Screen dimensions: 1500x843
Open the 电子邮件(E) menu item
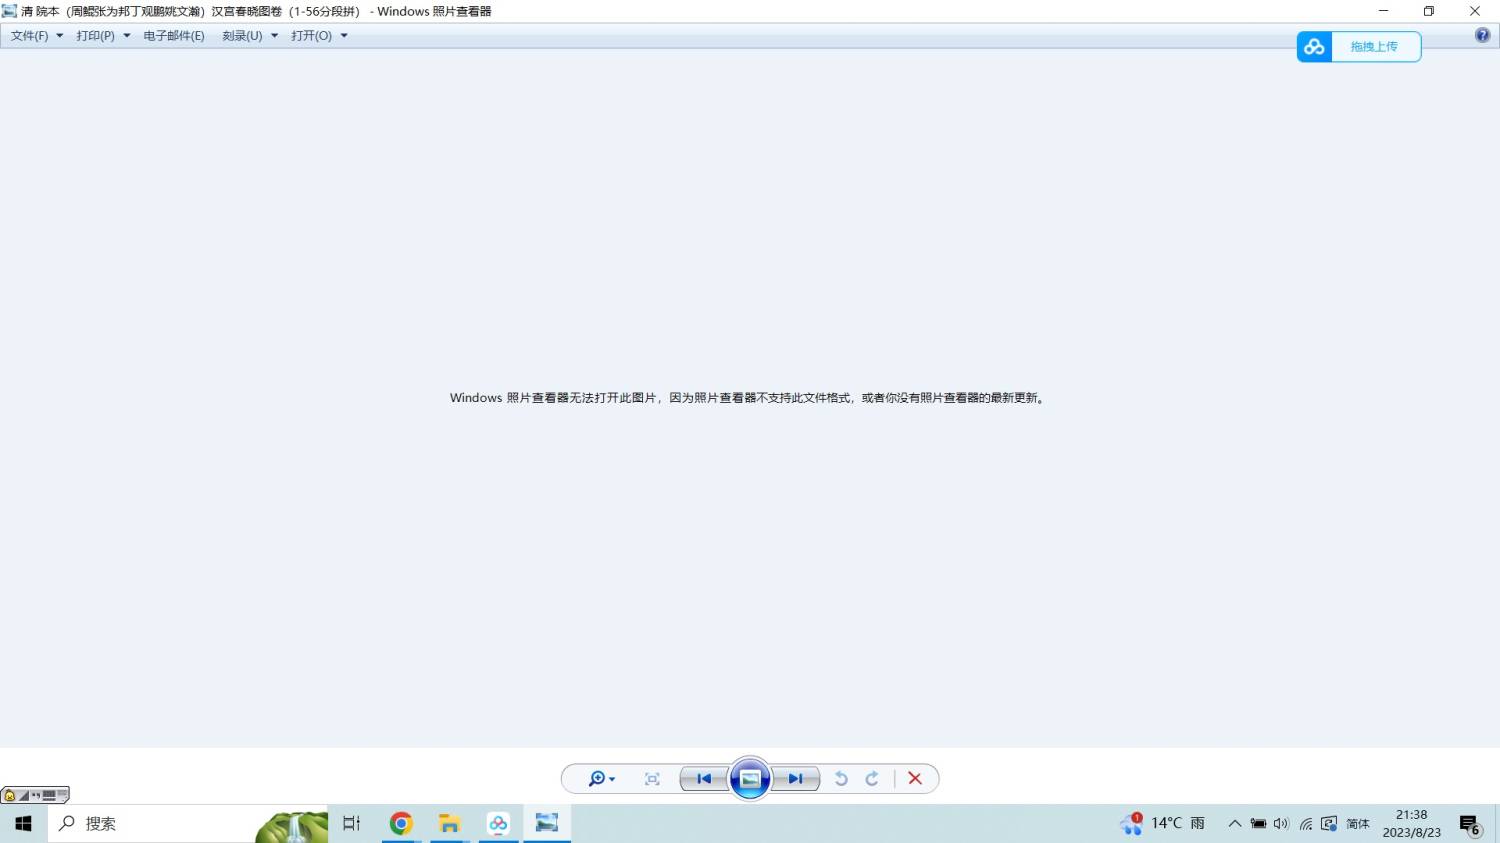173,36
